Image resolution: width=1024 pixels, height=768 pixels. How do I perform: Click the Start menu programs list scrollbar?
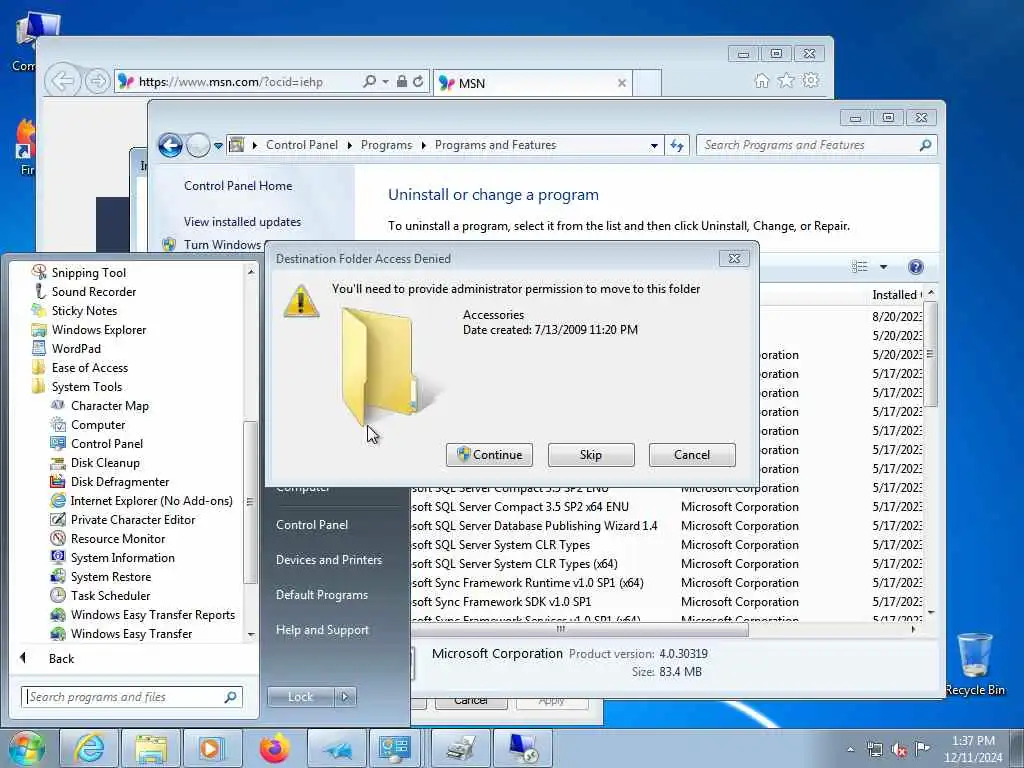(x=249, y=502)
